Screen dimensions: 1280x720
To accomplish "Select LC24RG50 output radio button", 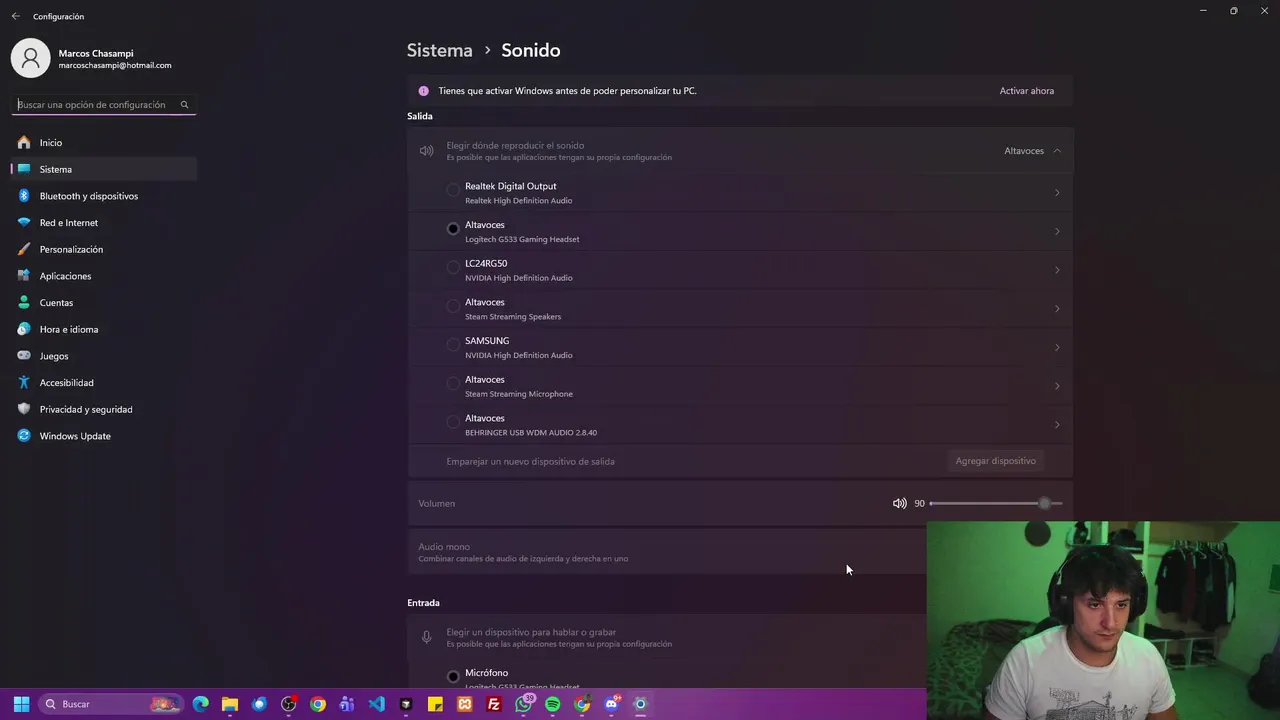I will (x=453, y=267).
